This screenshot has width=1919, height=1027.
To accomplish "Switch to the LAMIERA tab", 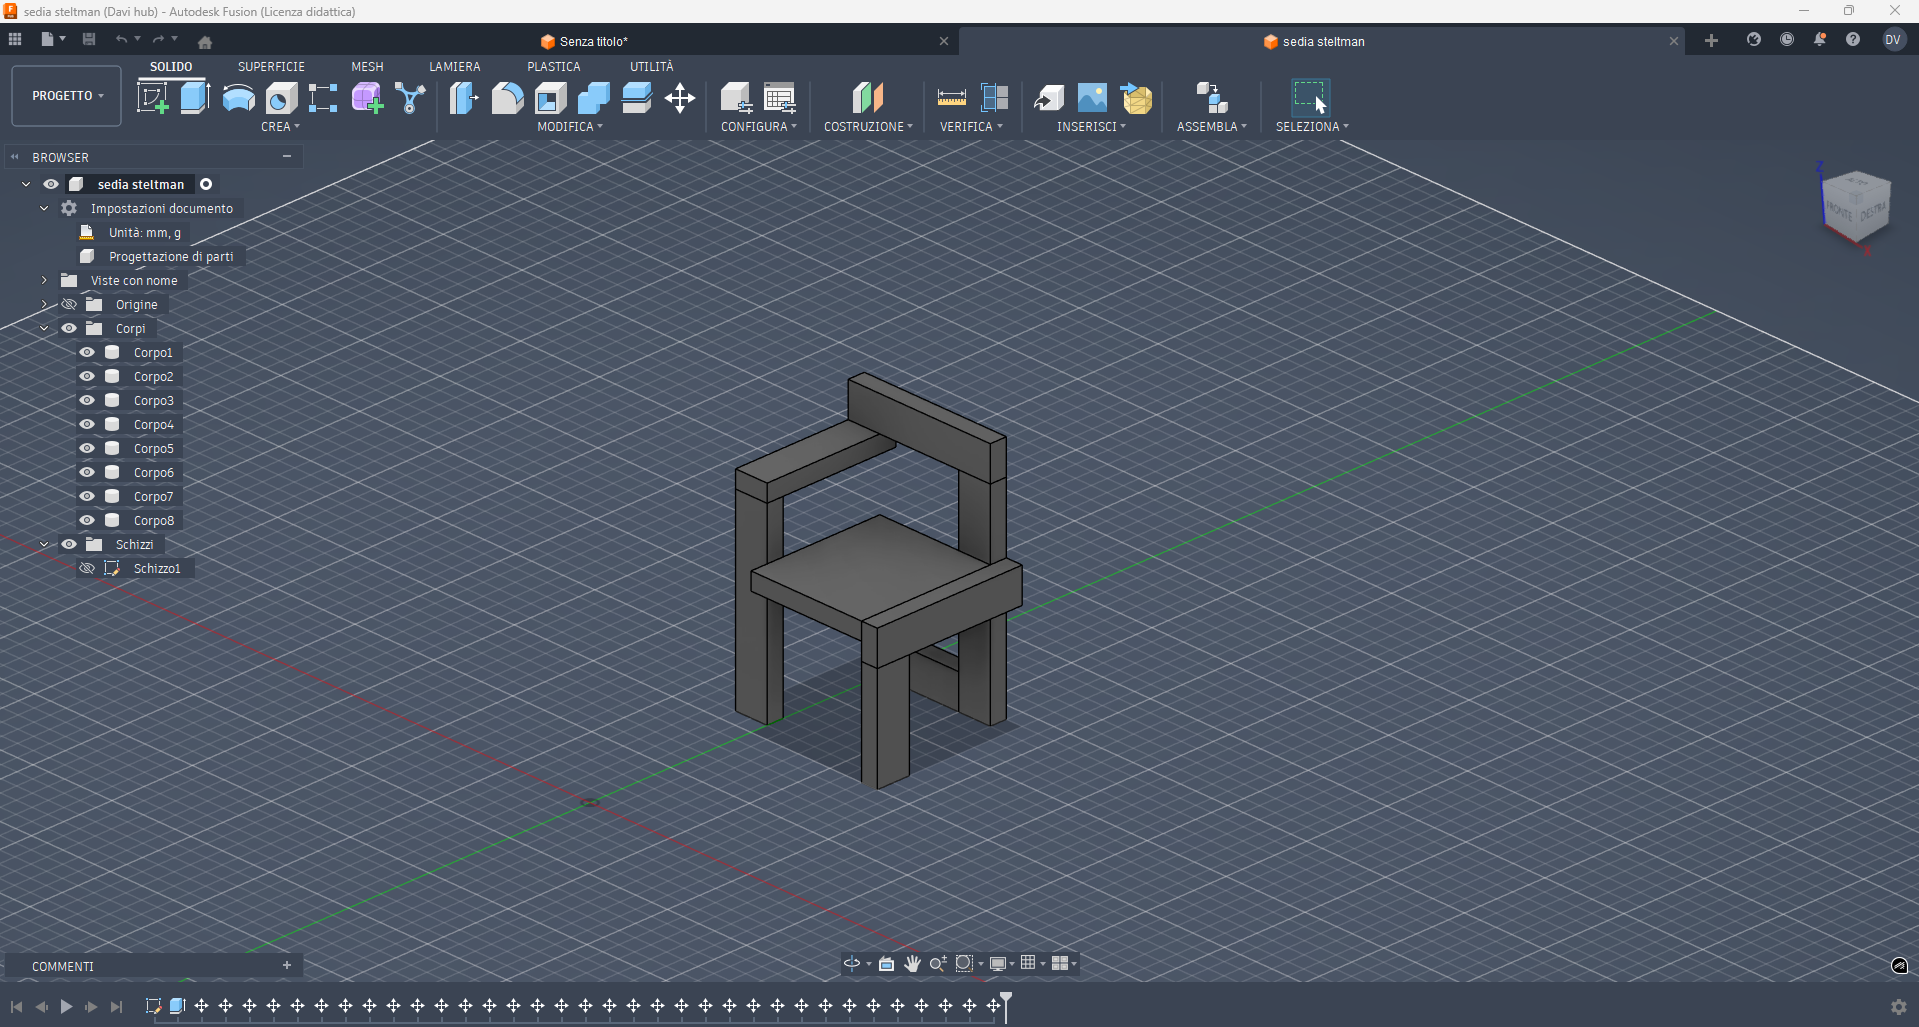I will point(454,66).
